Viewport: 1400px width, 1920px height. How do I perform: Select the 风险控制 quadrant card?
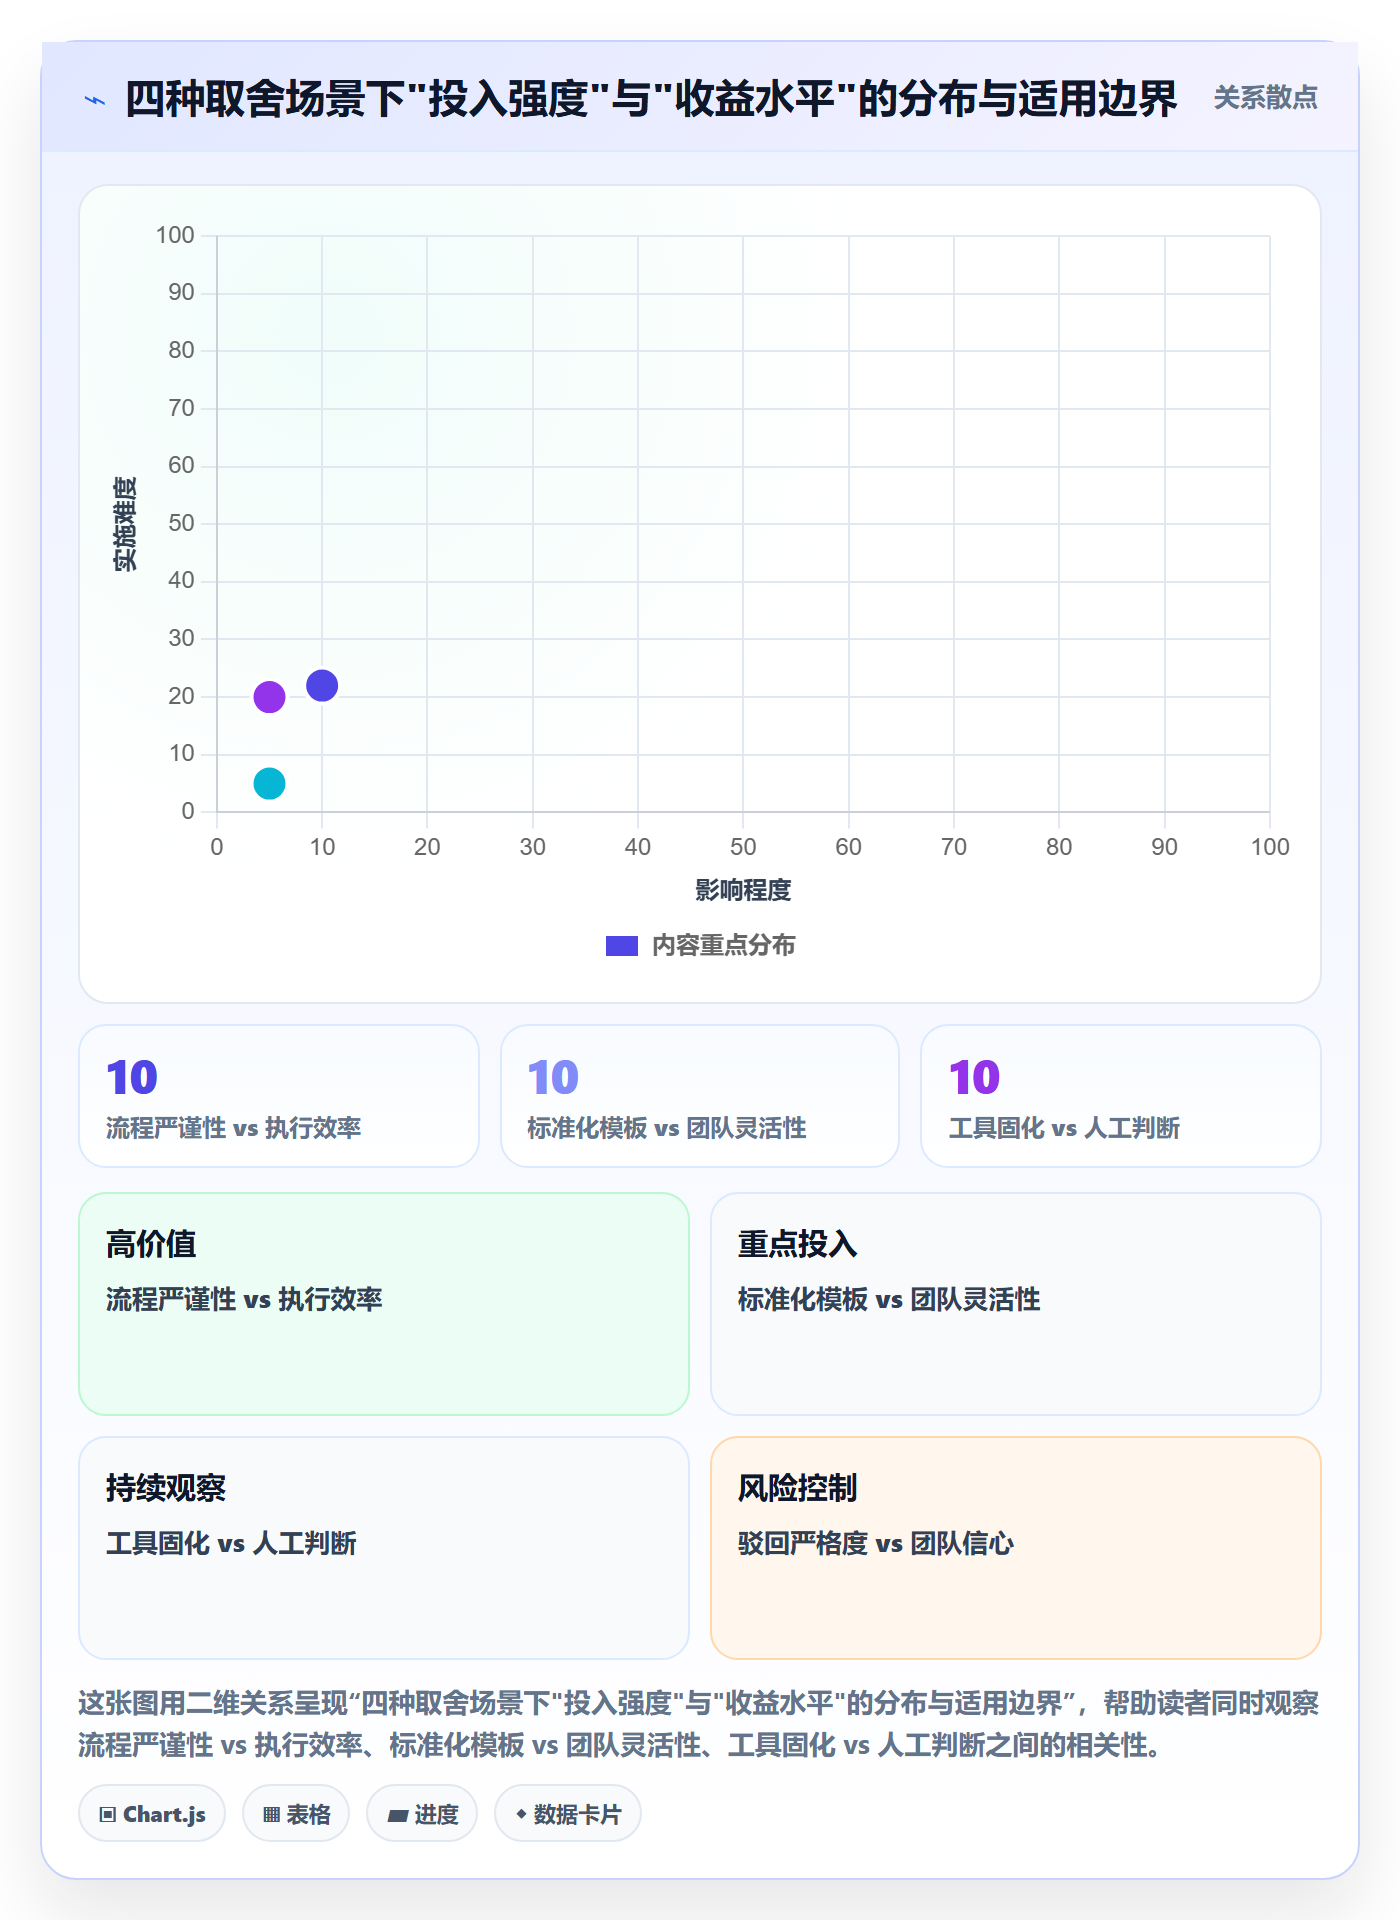pos(1016,1548)
